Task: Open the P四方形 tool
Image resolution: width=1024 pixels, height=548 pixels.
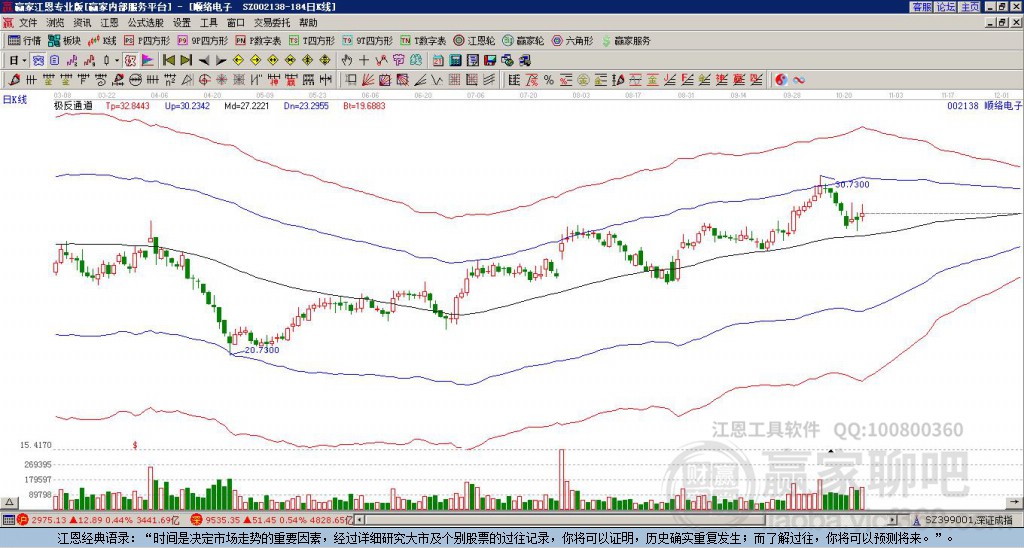Action: click(x=148, y=40)
